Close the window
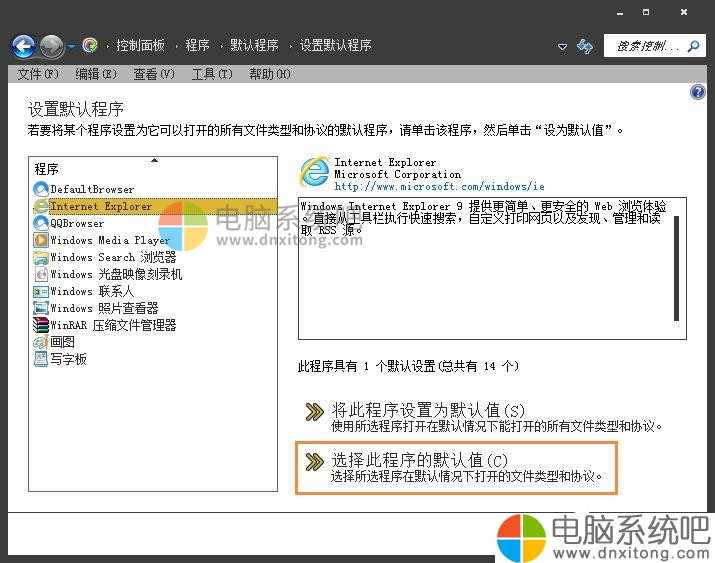 [684, 12]
